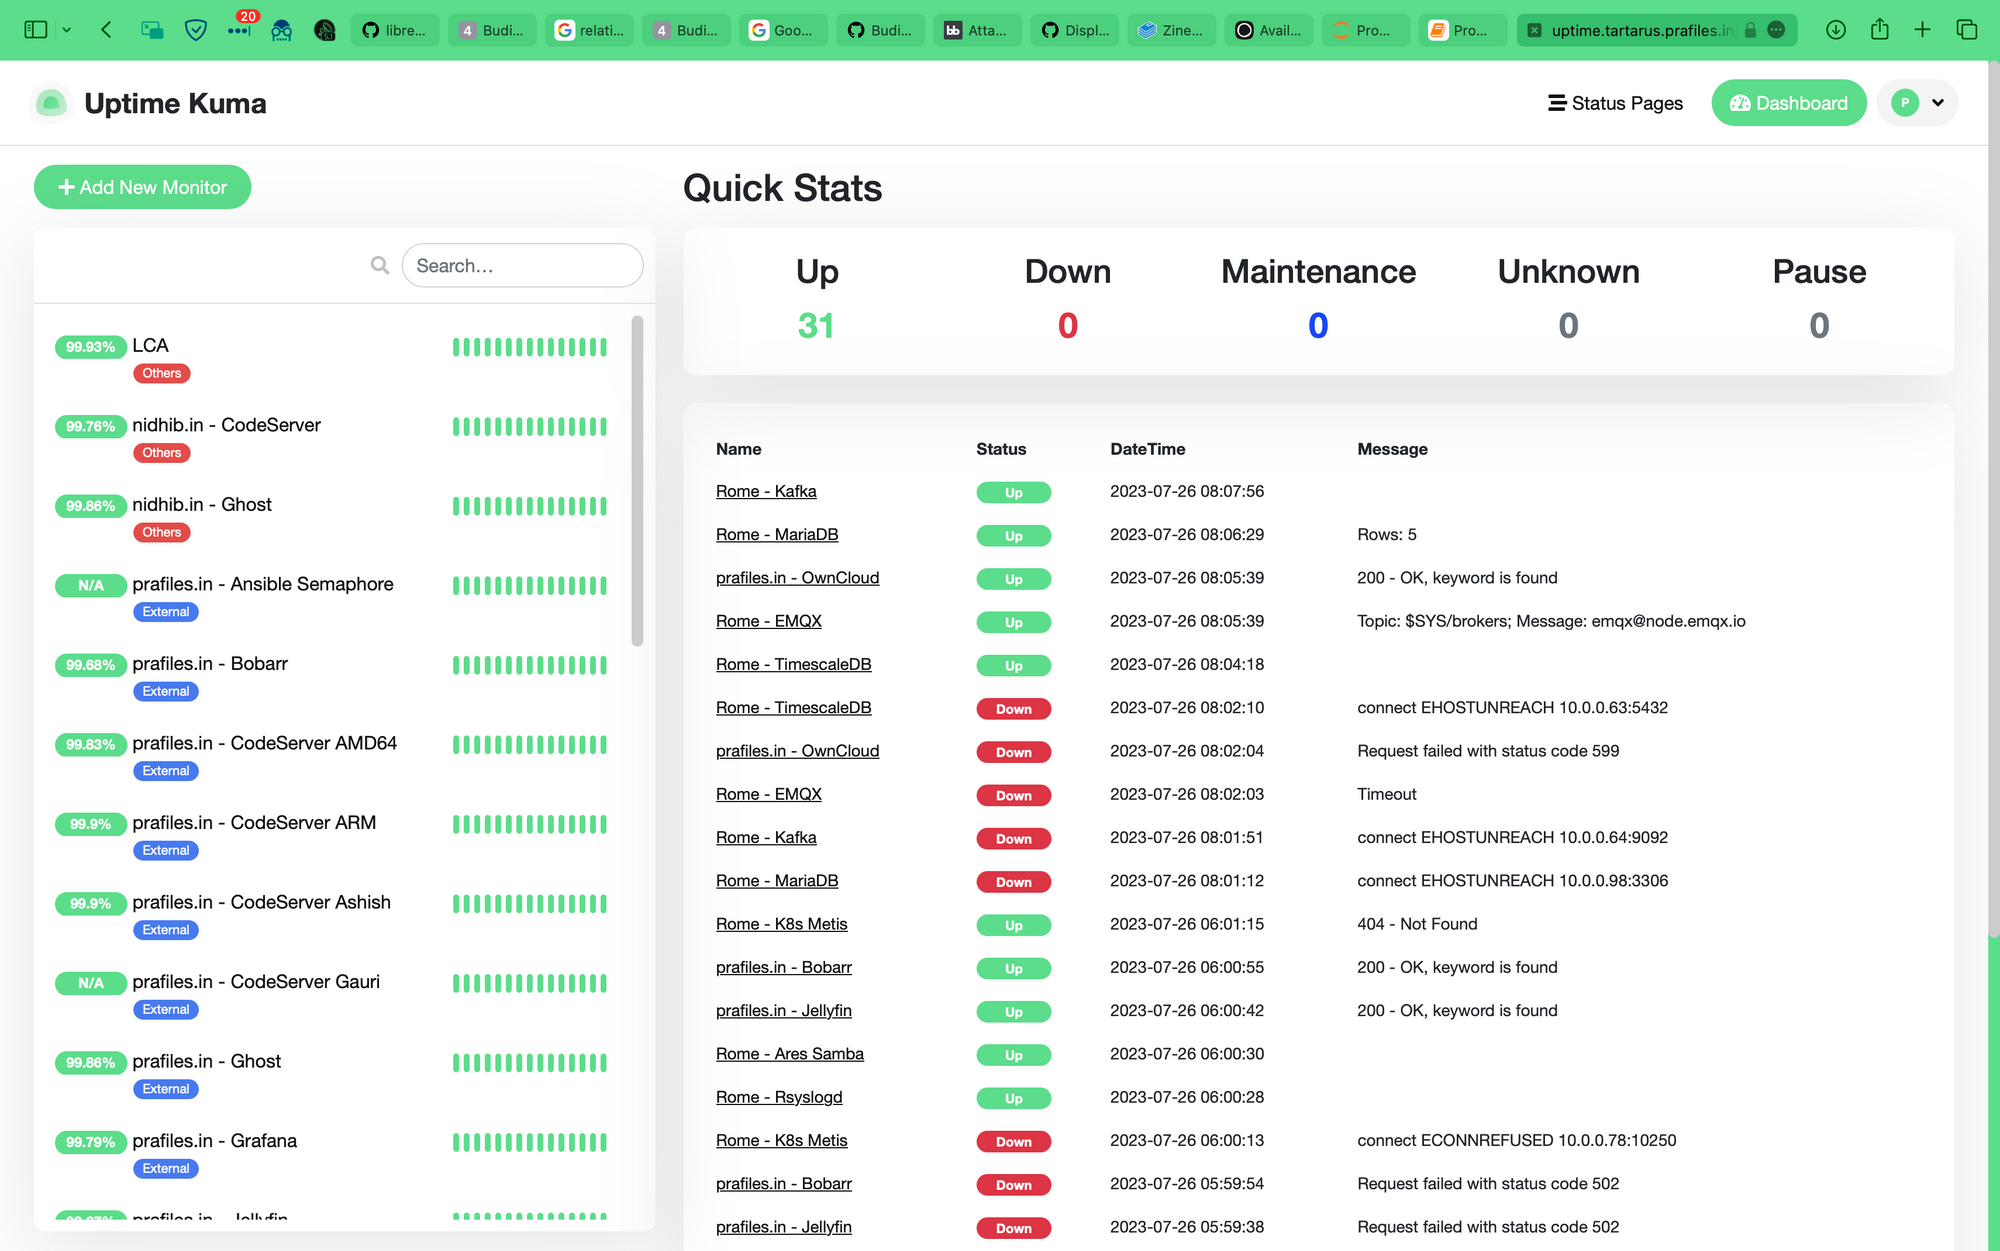Click the monitor list scrollbar
Viewport: 2000px width, 1251px height.
(x=637, y=481)
